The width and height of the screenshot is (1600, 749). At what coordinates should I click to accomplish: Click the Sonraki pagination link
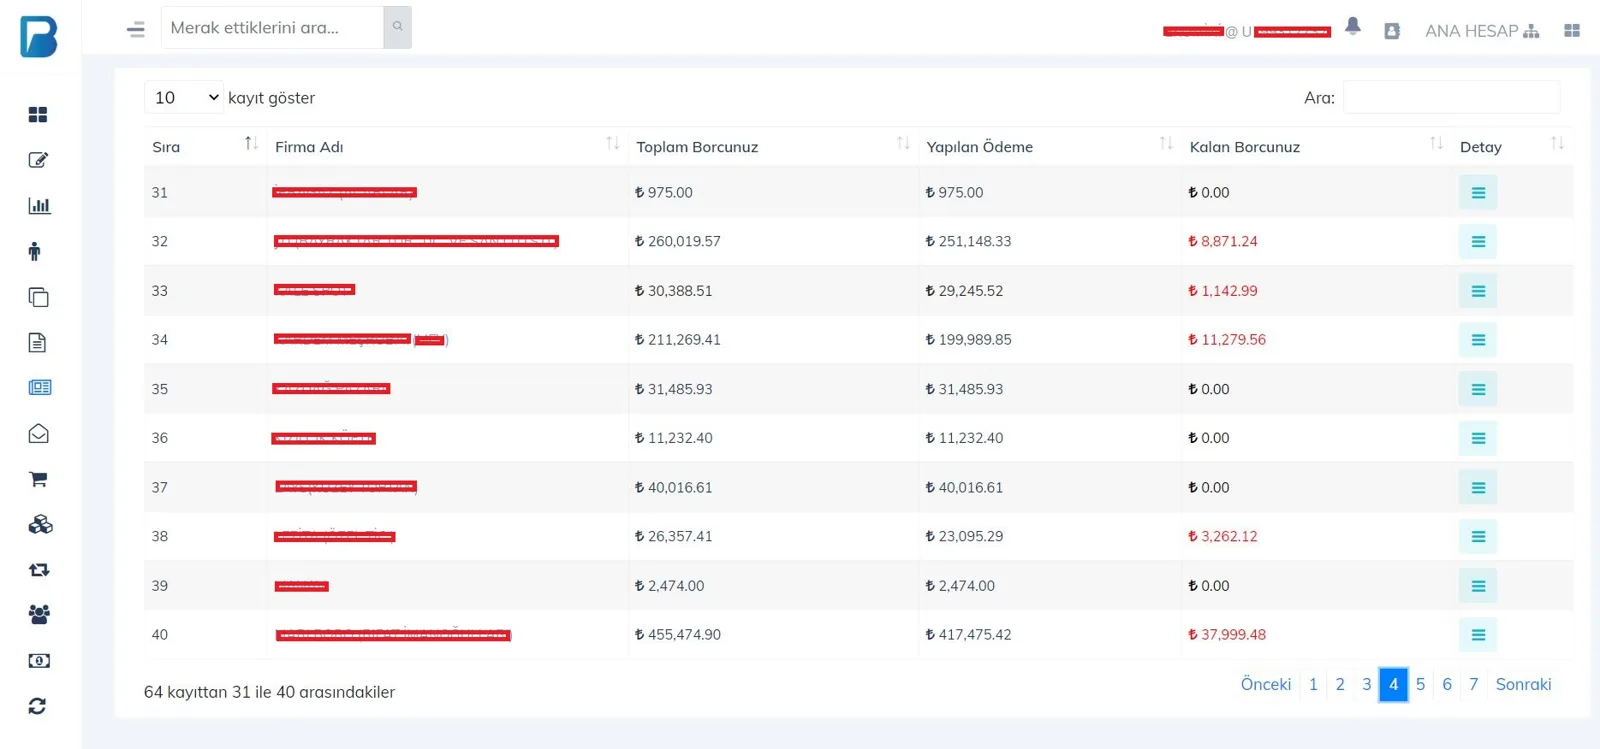(1523, 684)
